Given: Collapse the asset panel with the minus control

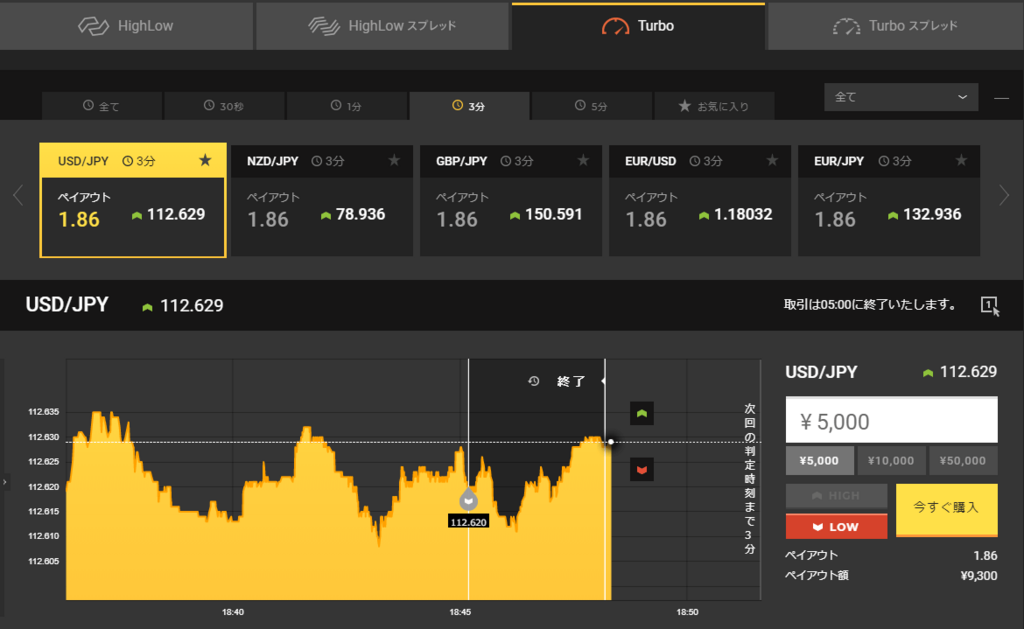Looking at the screenshot, I should 1000,97.
